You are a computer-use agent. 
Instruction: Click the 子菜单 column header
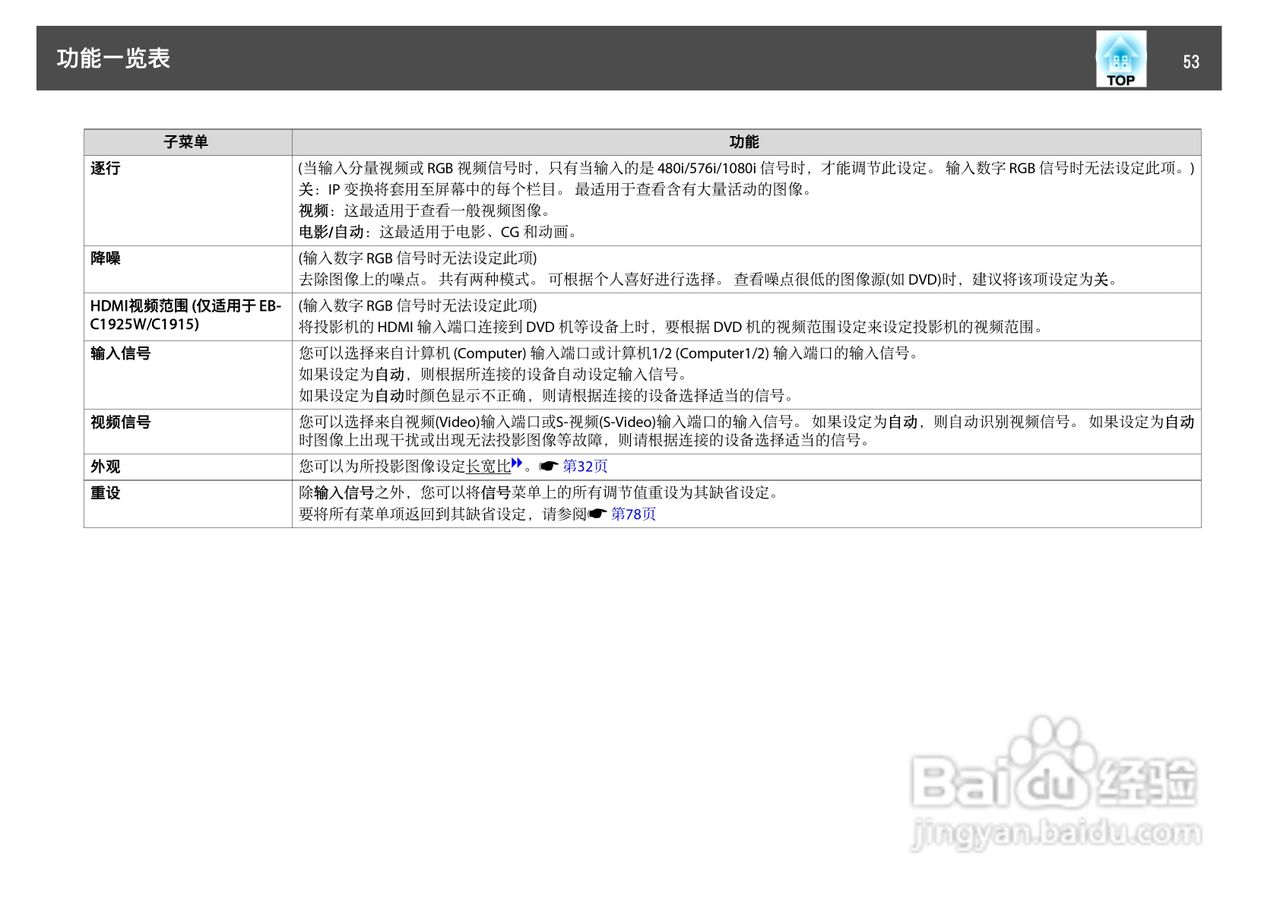tap(188, 142)
